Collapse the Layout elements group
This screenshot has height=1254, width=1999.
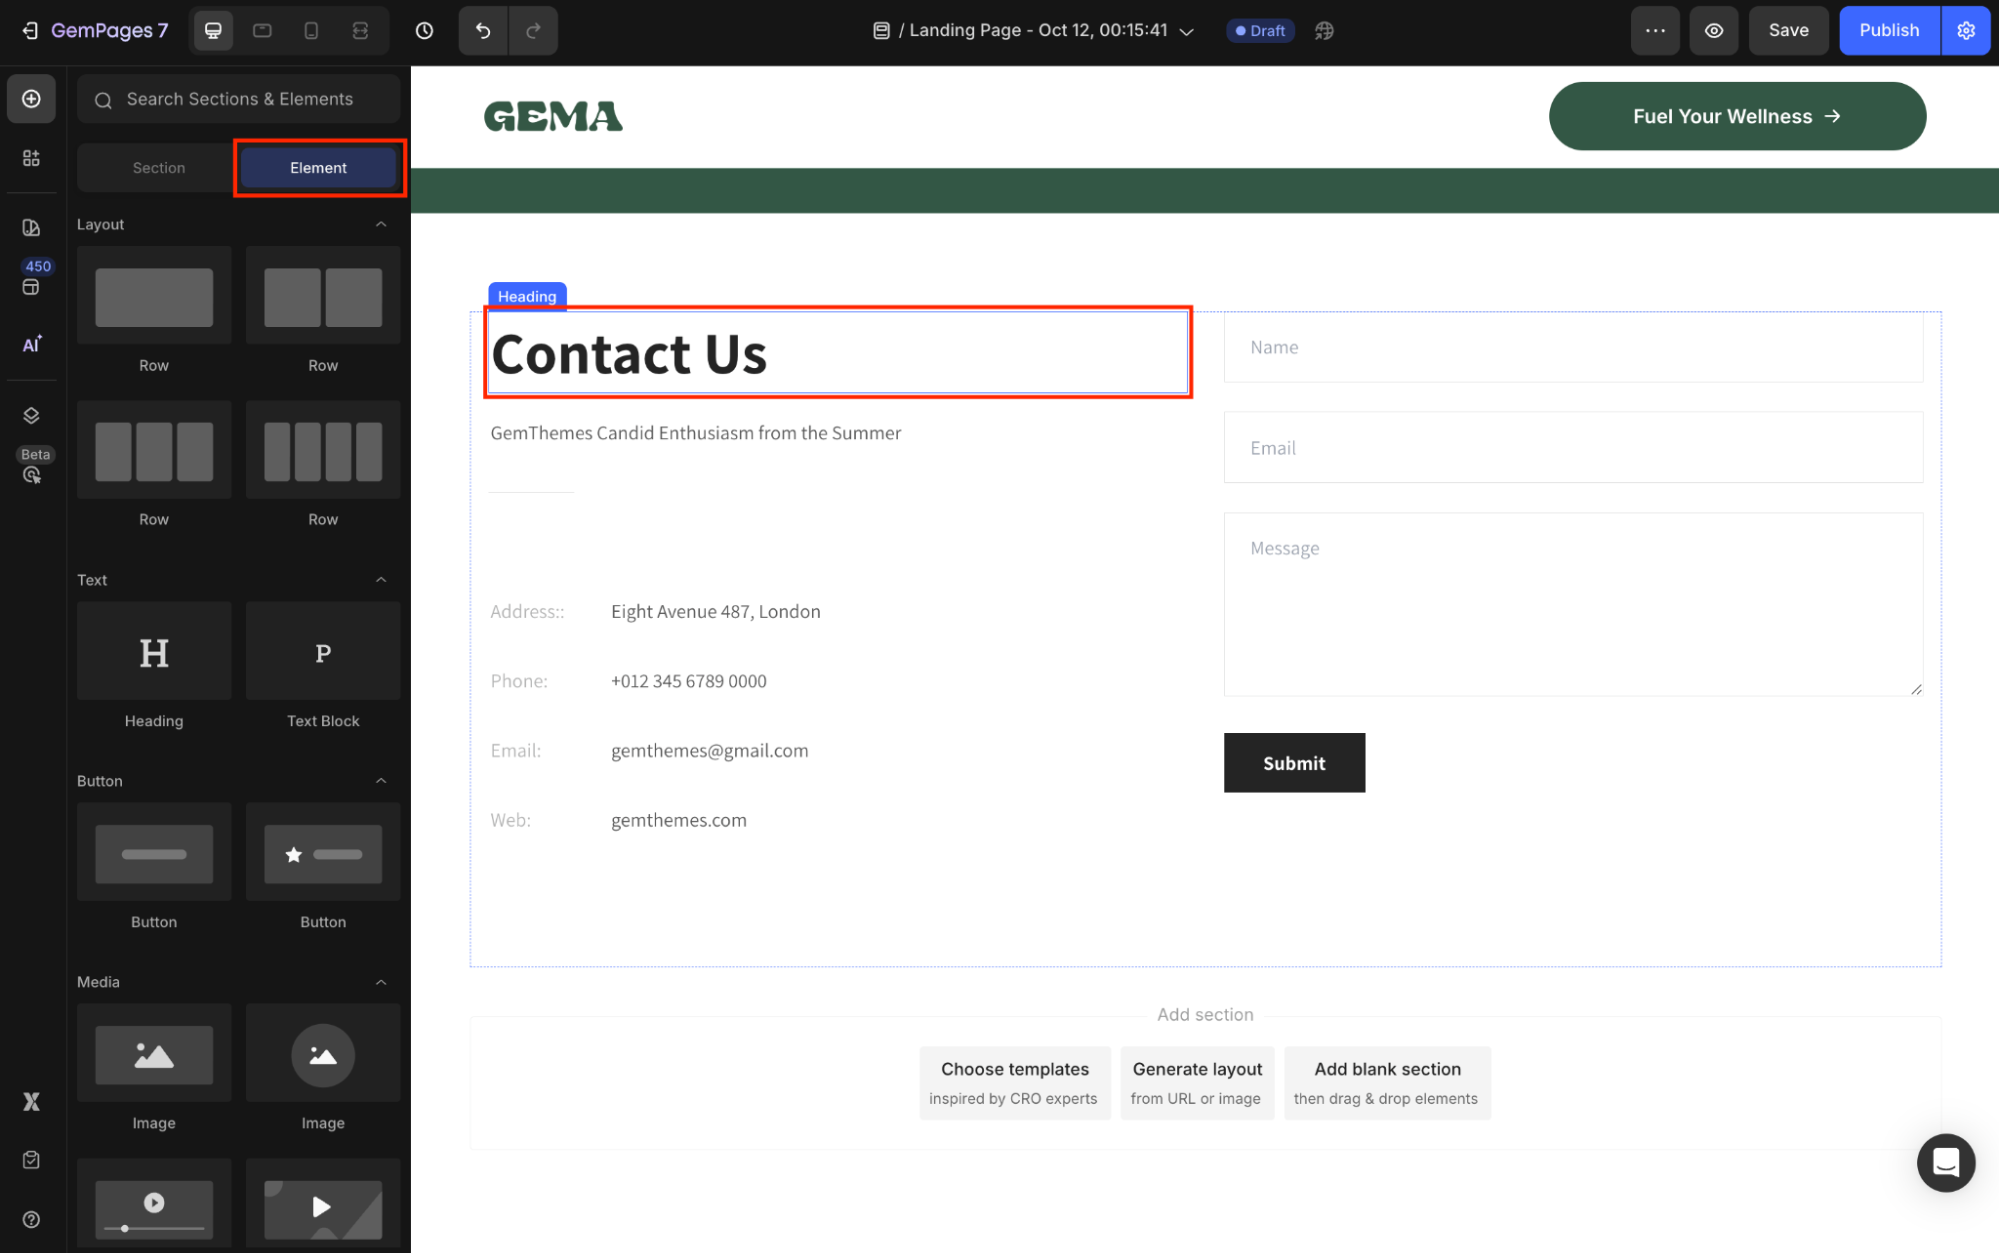pos(381,225)
